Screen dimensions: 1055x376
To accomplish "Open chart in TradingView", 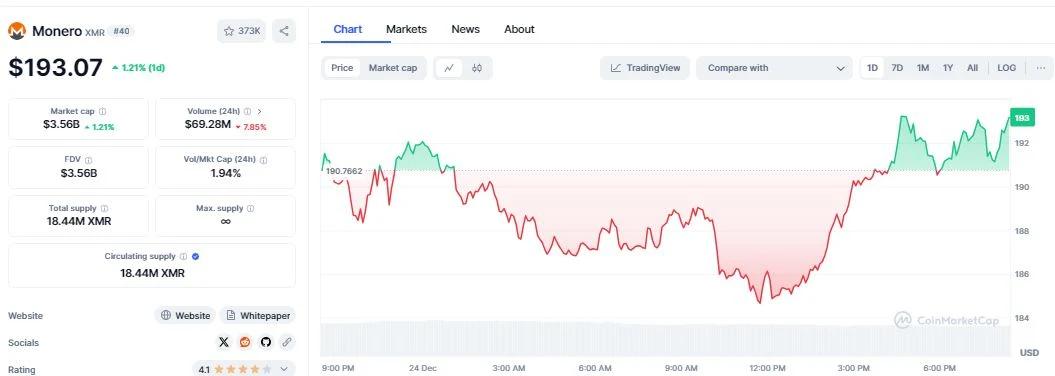I will (x=645, y=68).
